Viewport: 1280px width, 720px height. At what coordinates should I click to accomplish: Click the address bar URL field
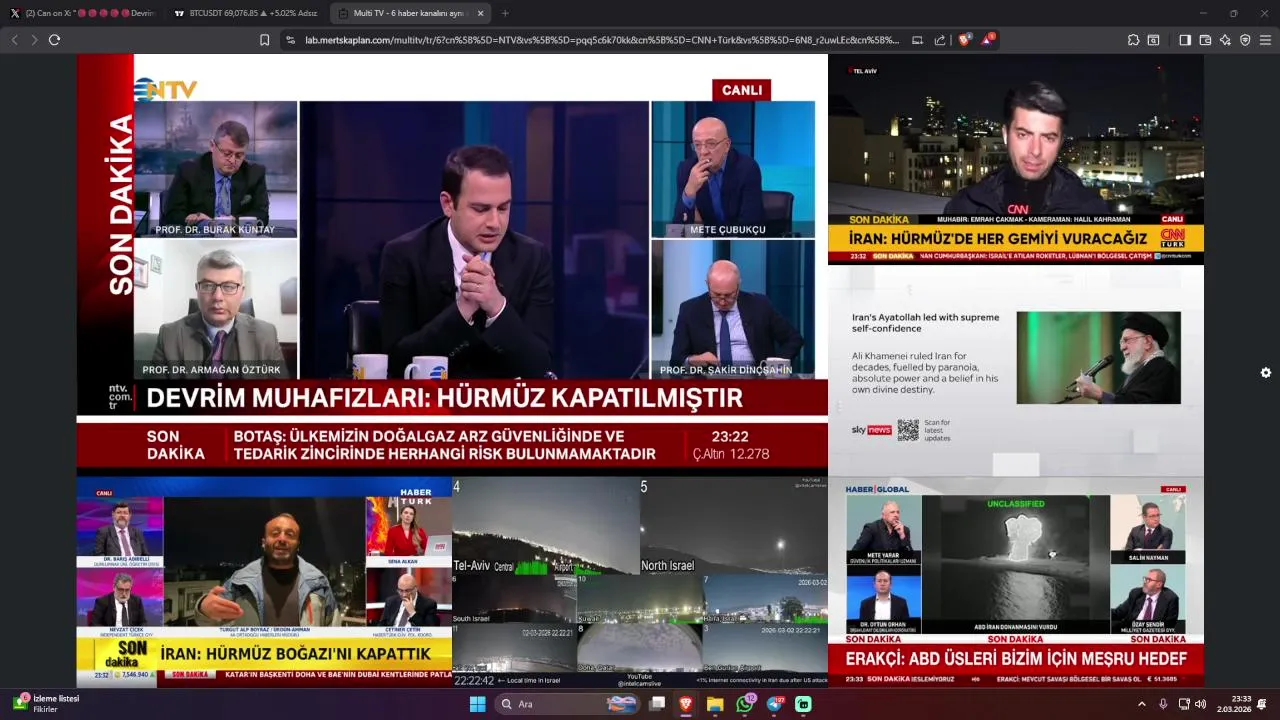coord(600,40)
